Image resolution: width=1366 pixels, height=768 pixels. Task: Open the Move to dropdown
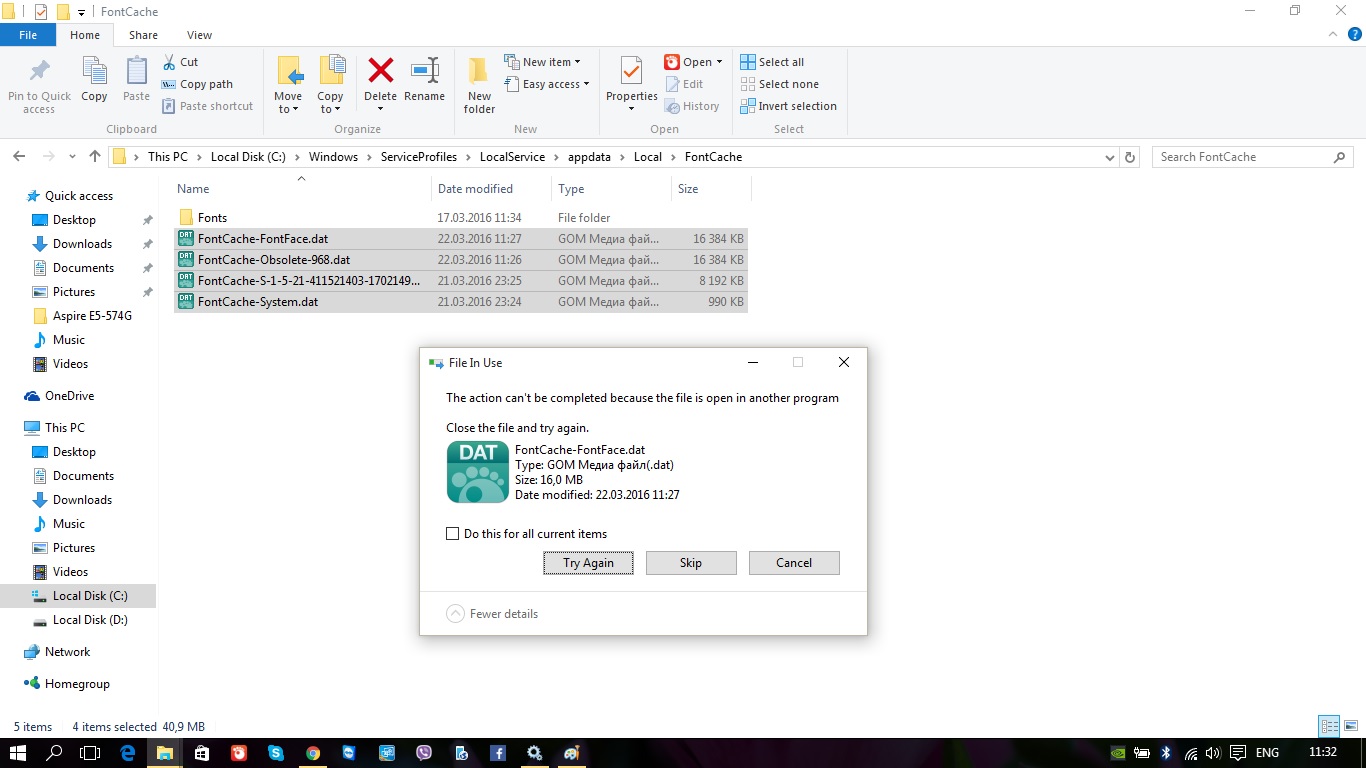click(288, 84)
